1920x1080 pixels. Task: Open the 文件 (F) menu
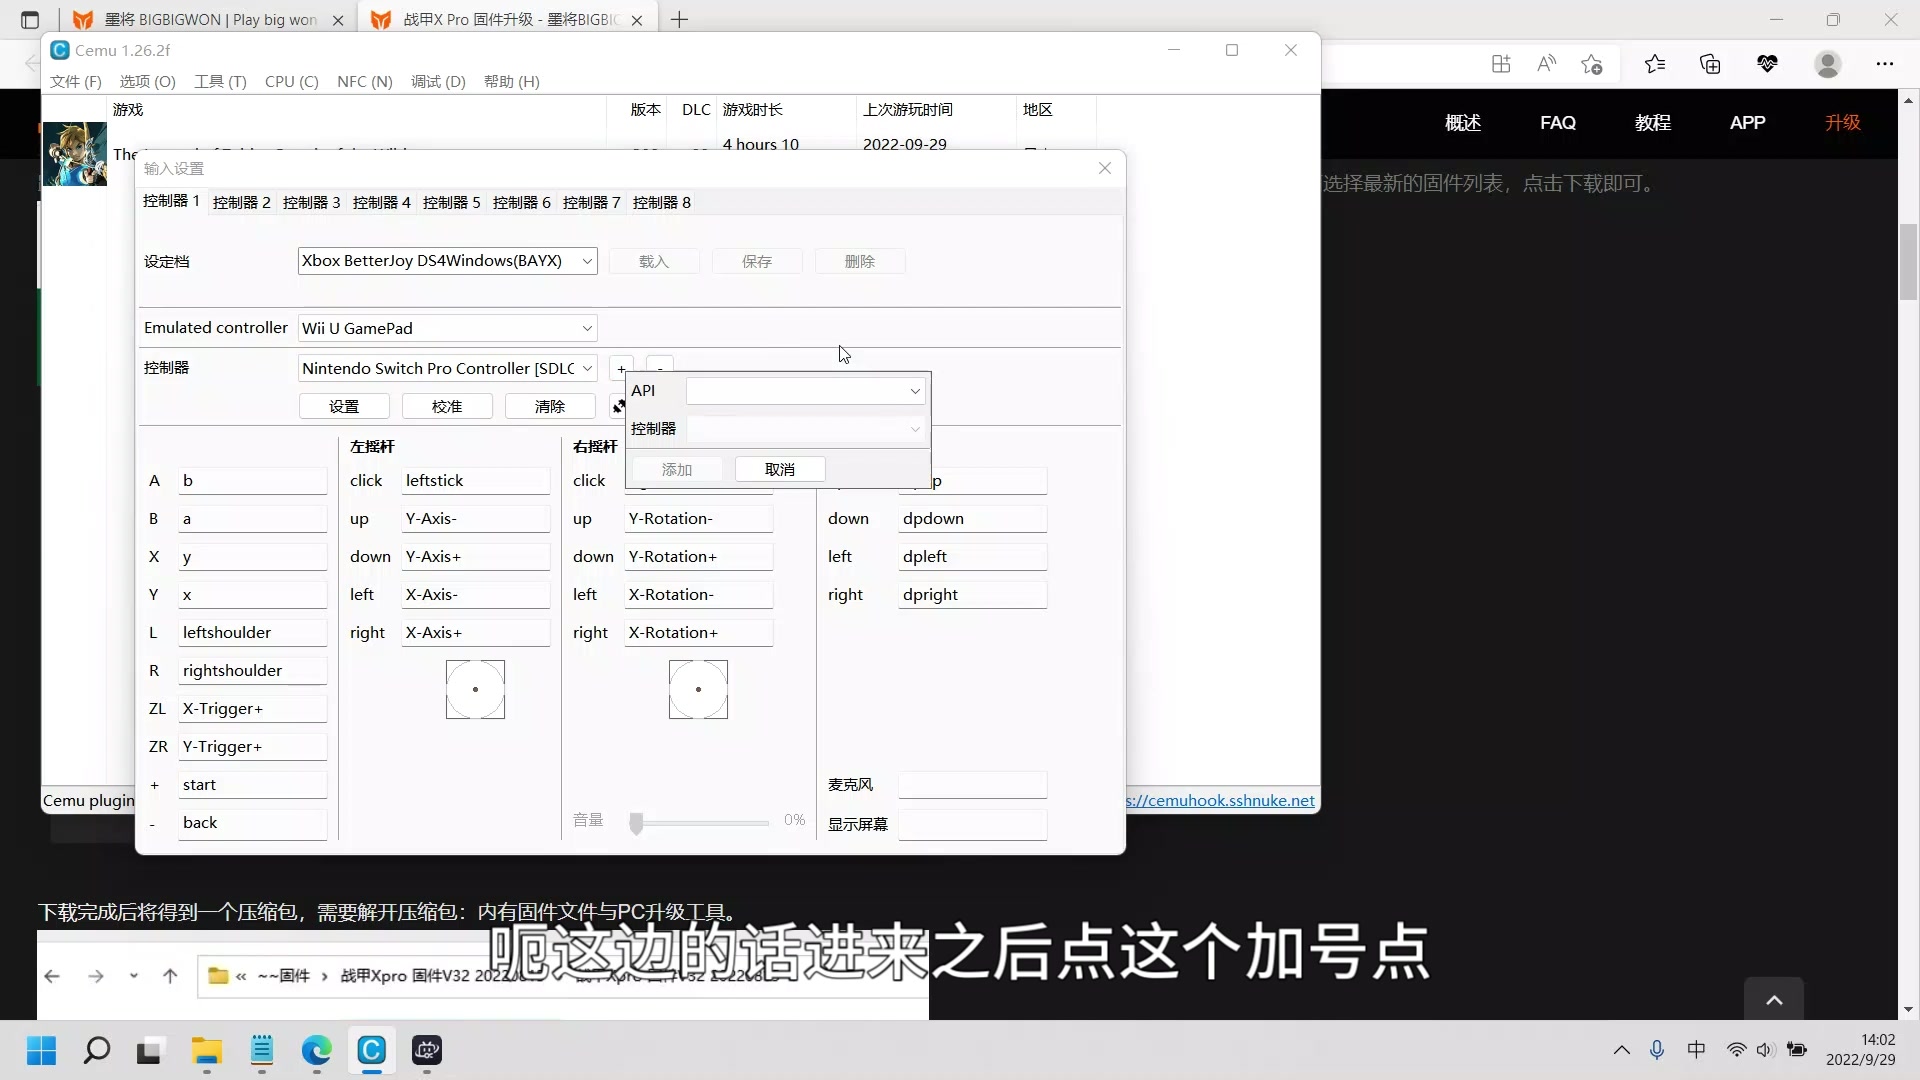(76, 81)
